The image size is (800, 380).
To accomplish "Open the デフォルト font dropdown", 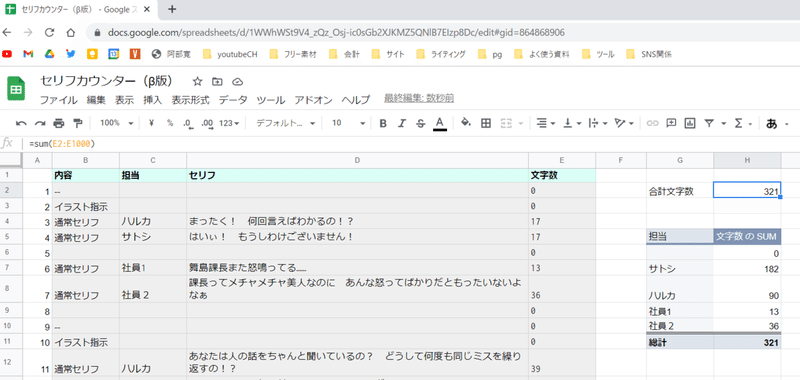I will (x=285, y=123).
